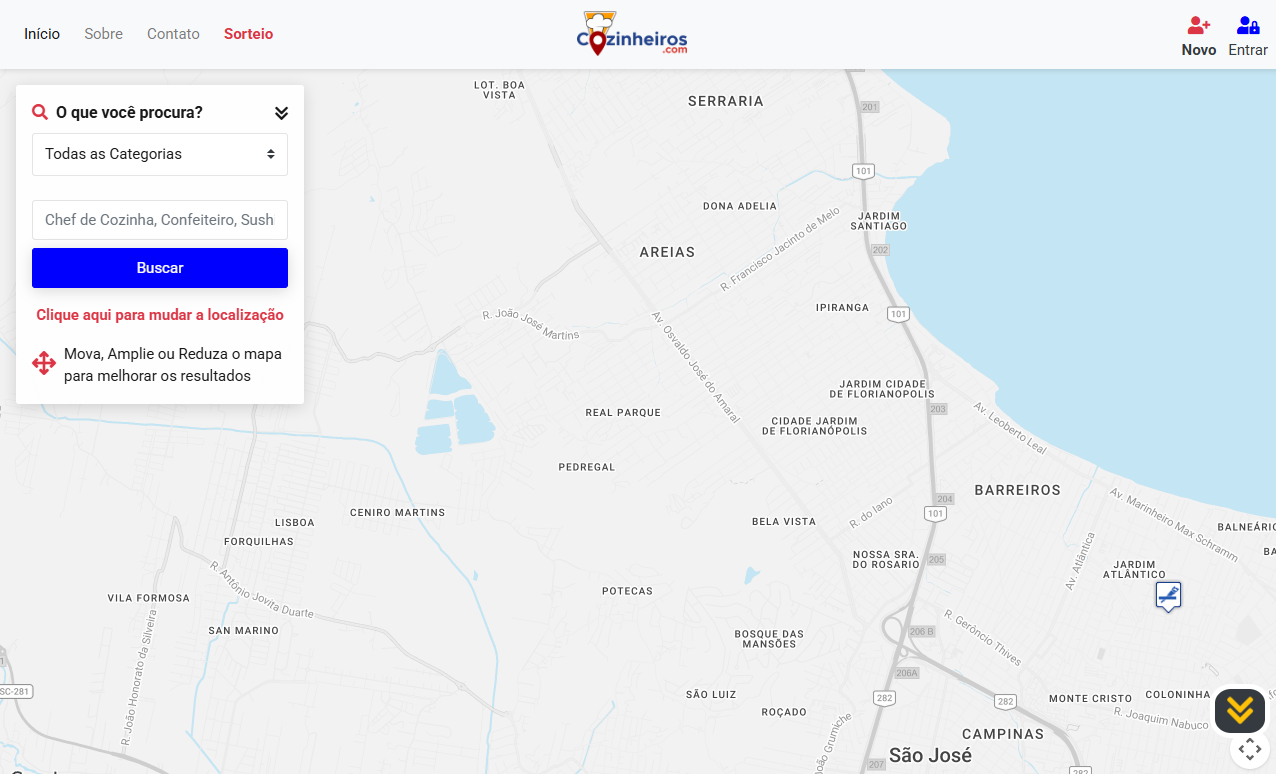Click the 'O que você procura?' heading

[x=129, y=112]
